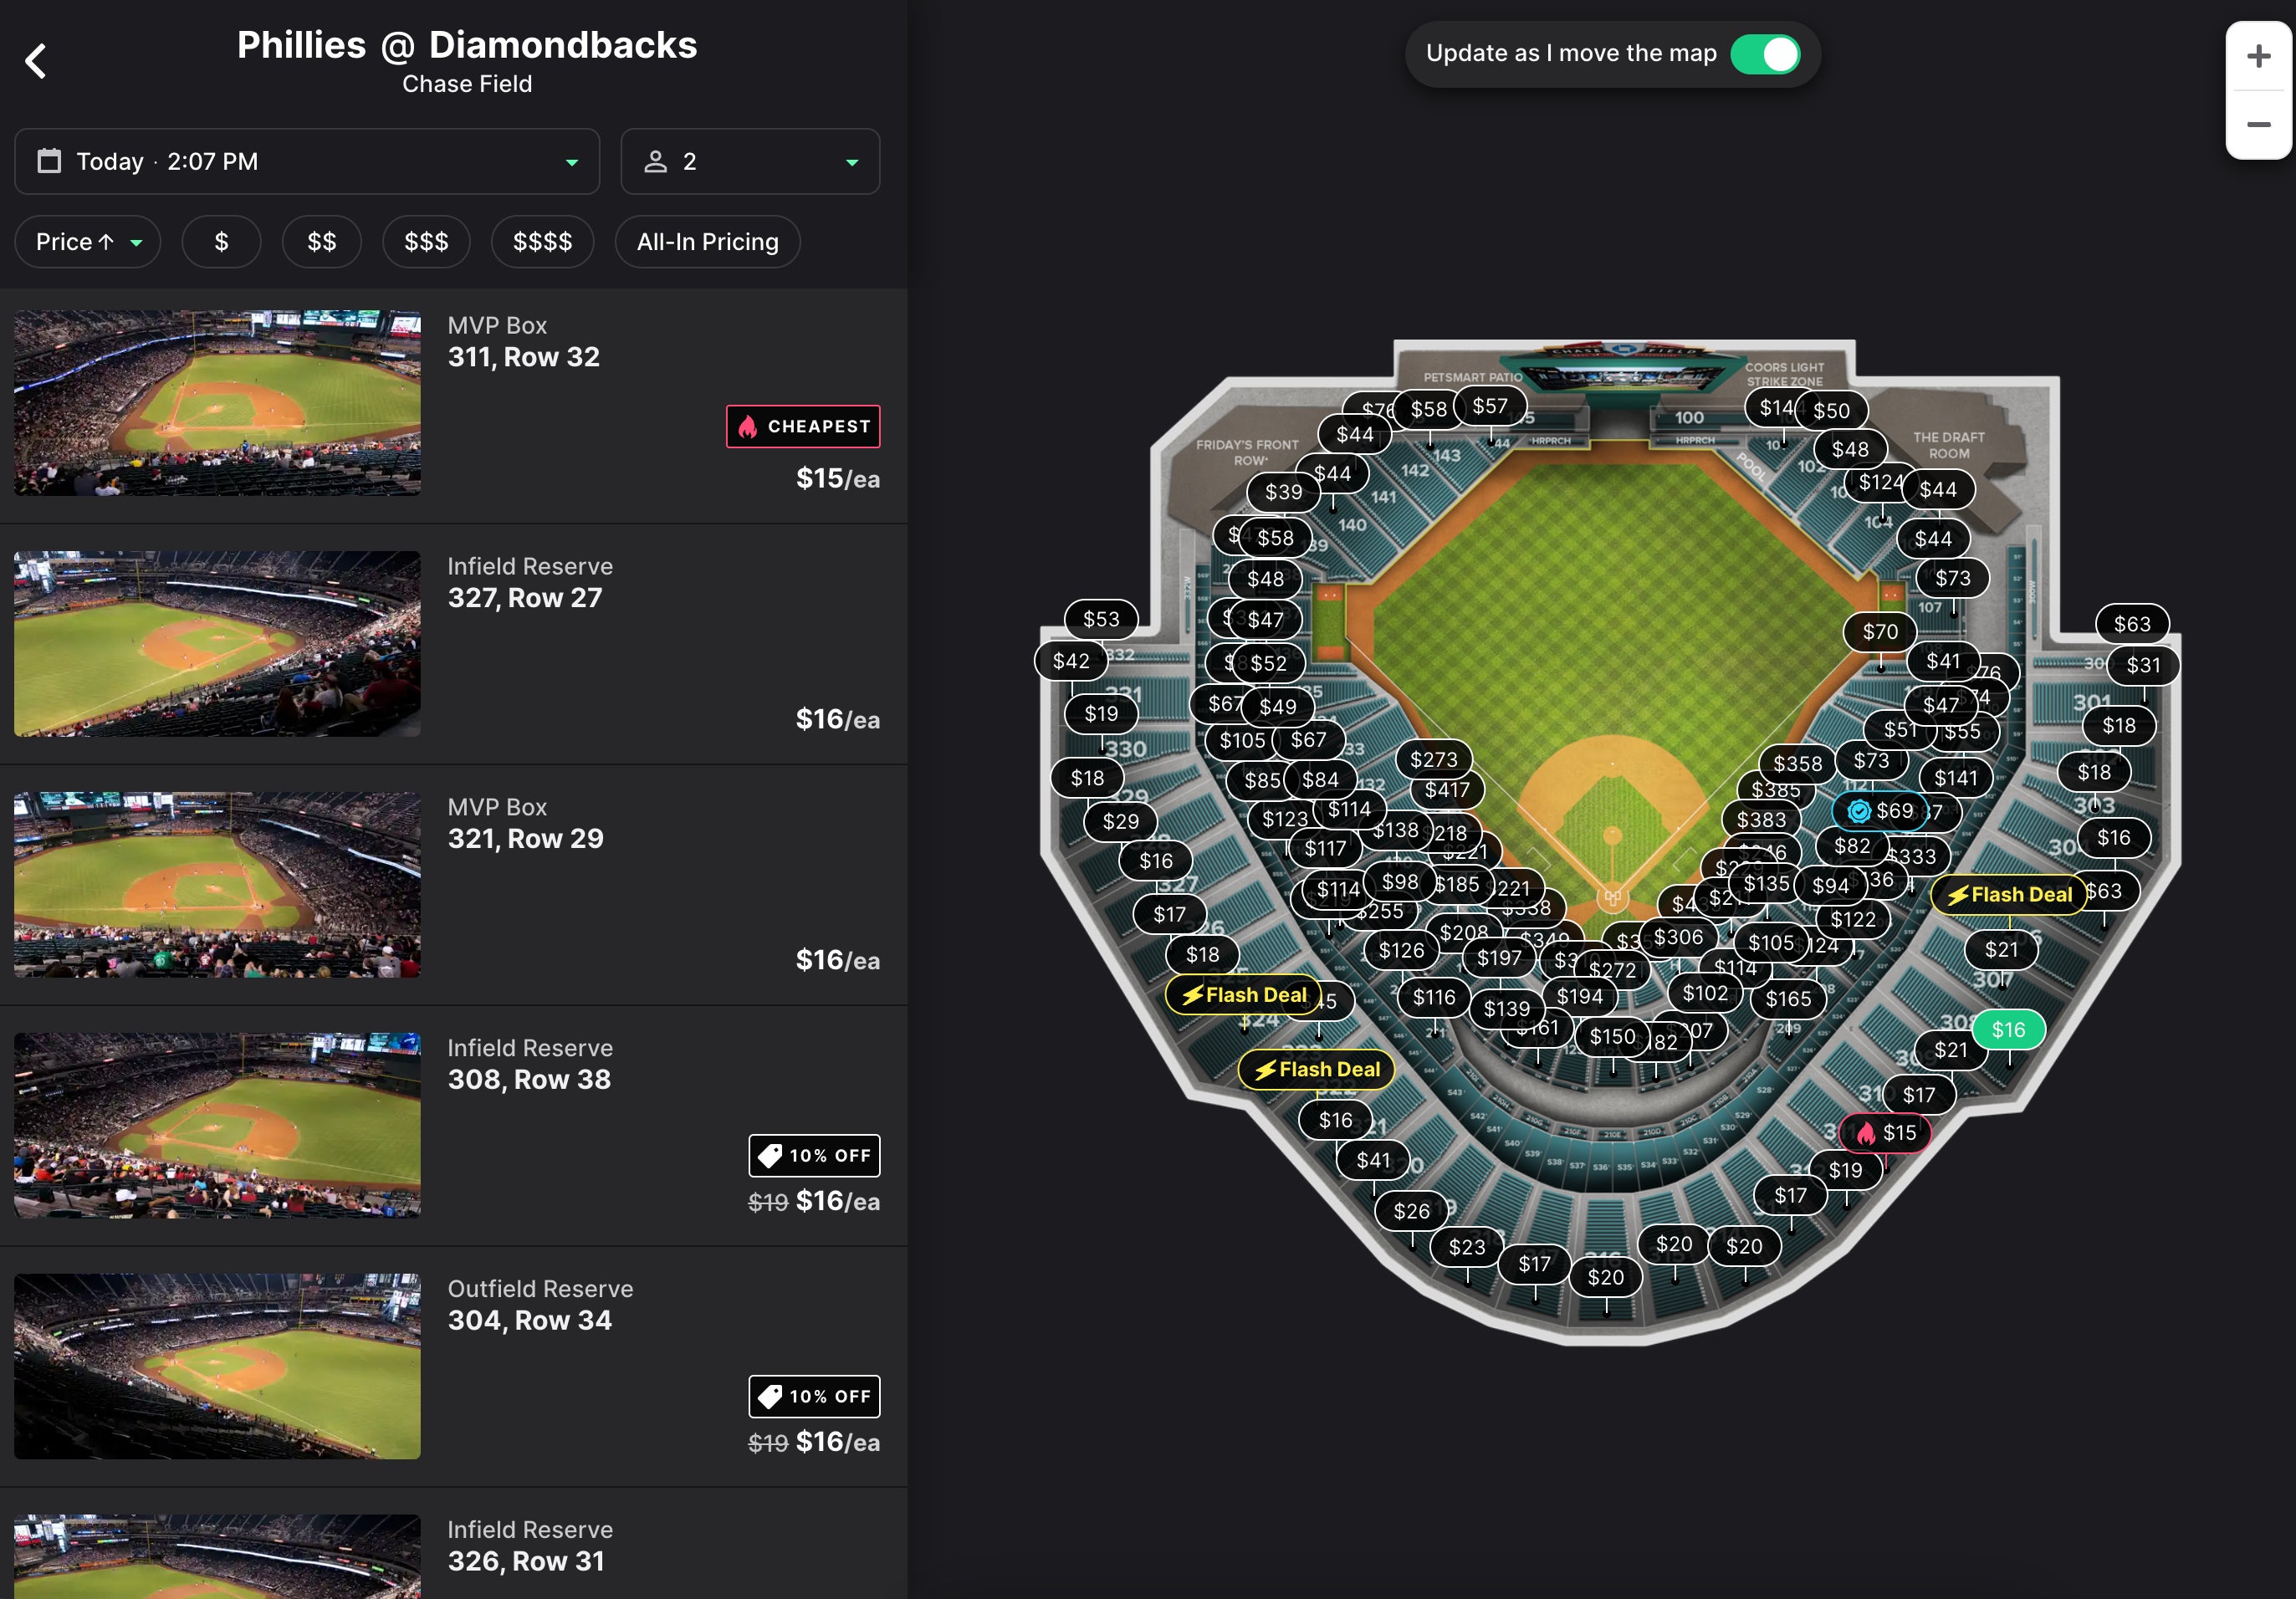Click the flame $15 cheapest map marker

[1887, 1132]
